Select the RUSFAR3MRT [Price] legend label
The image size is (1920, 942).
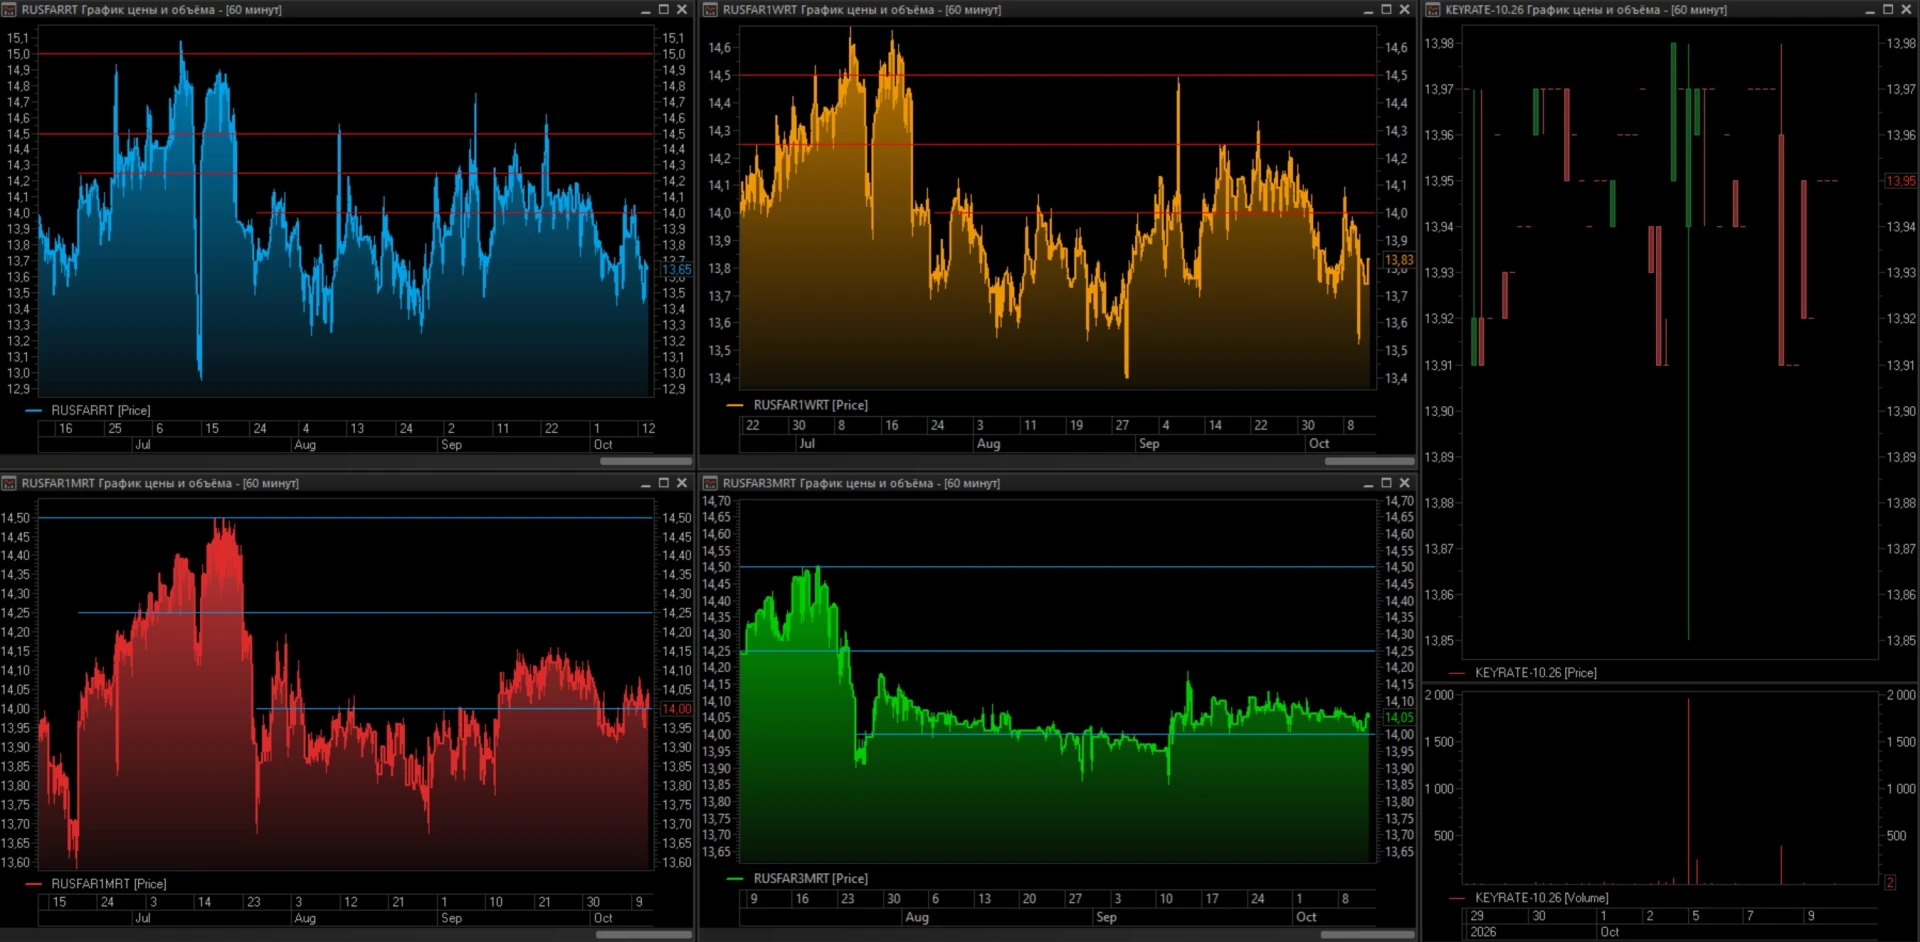811,878
